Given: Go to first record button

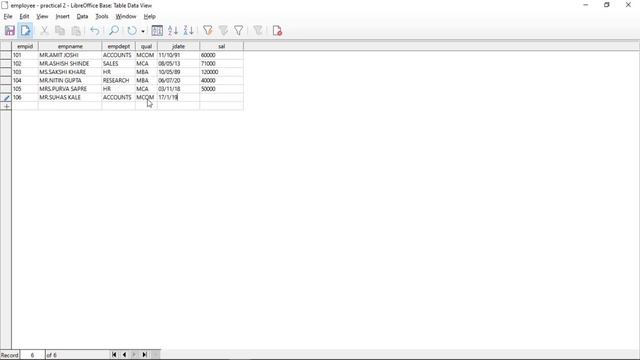Looking at the screenshot, I should click(114, 355).
